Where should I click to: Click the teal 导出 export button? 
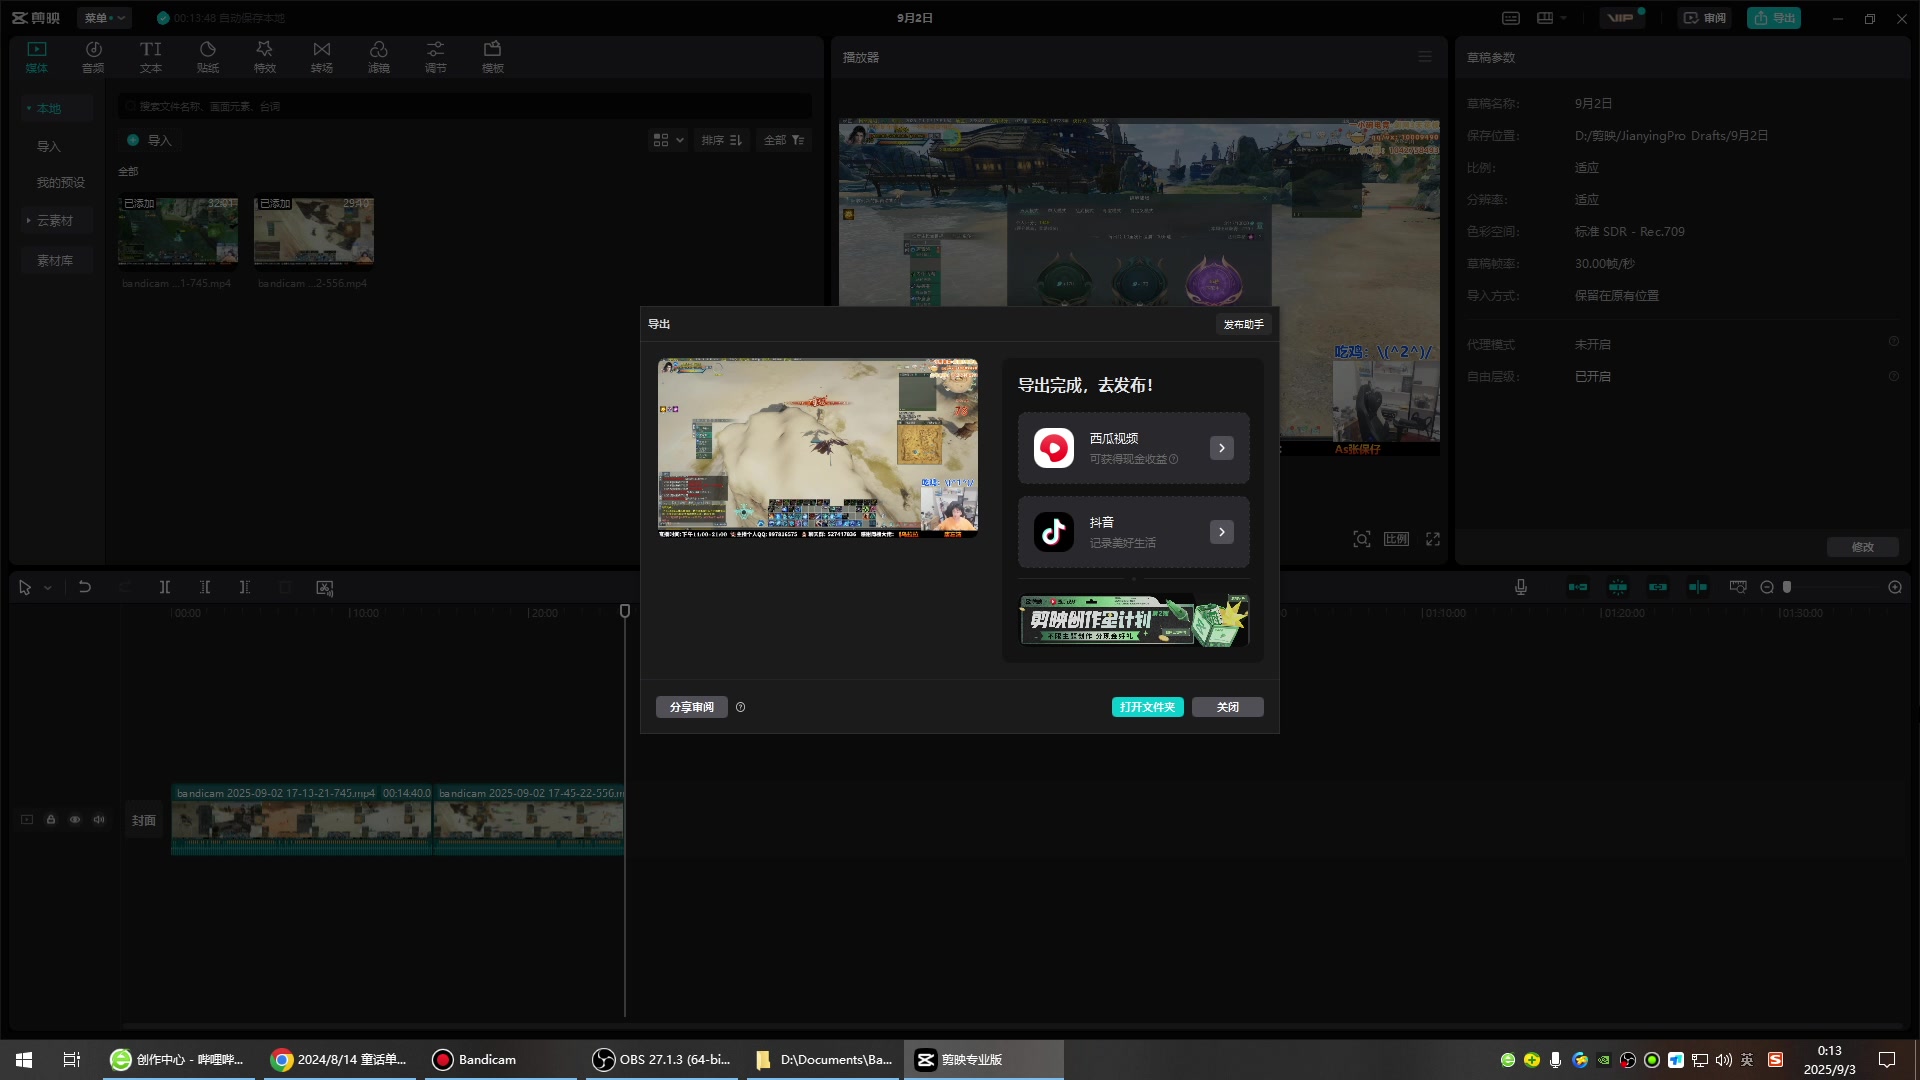pos(1774,18)
